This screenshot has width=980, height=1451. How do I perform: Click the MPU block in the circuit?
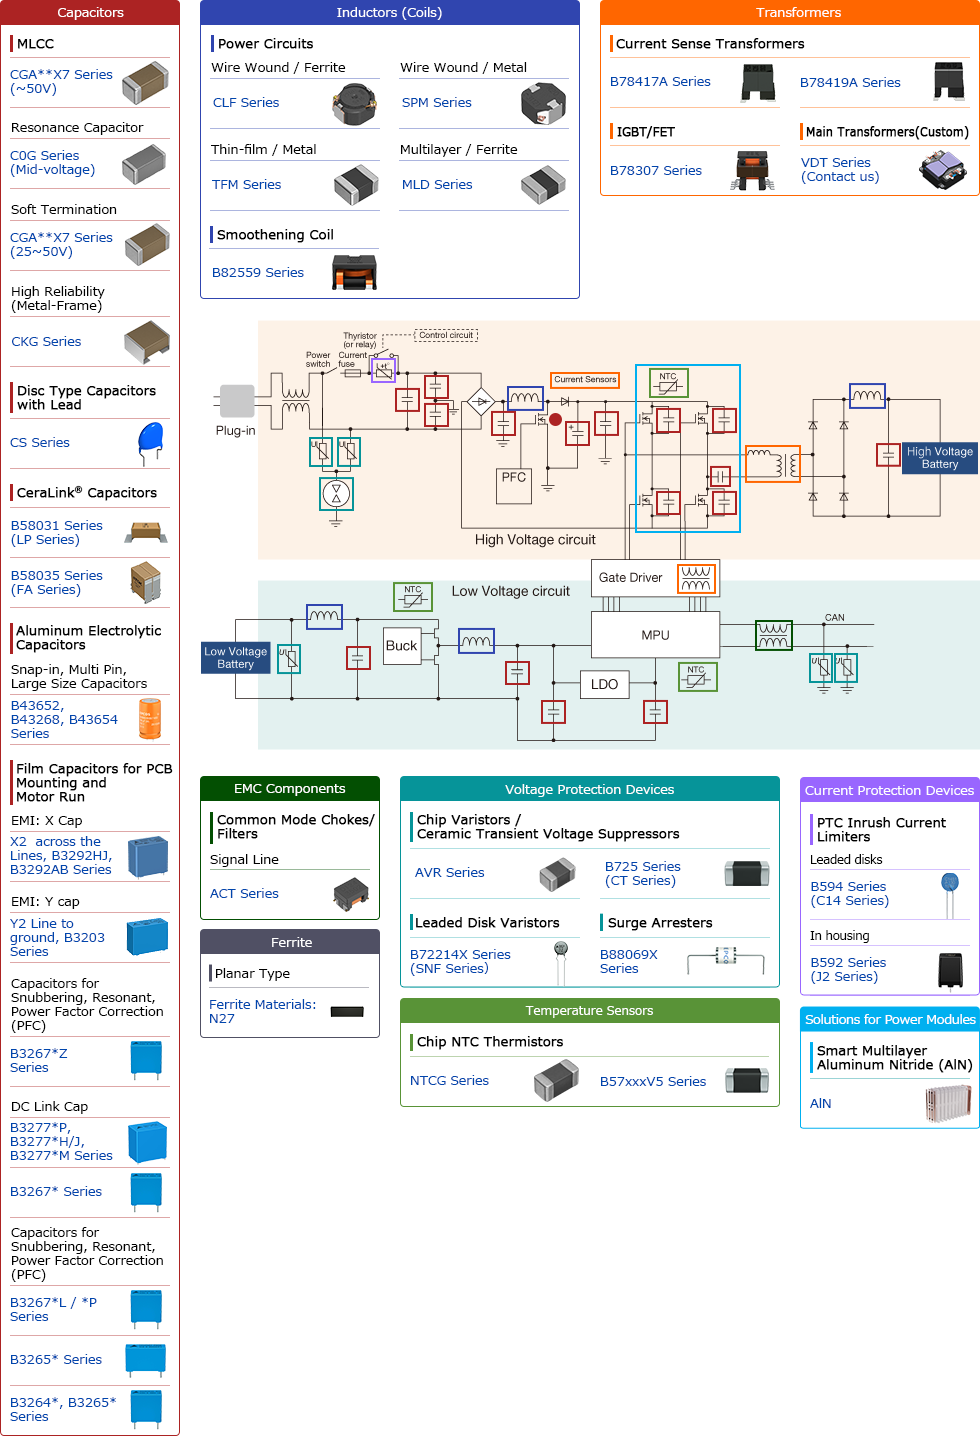[655, 635]
